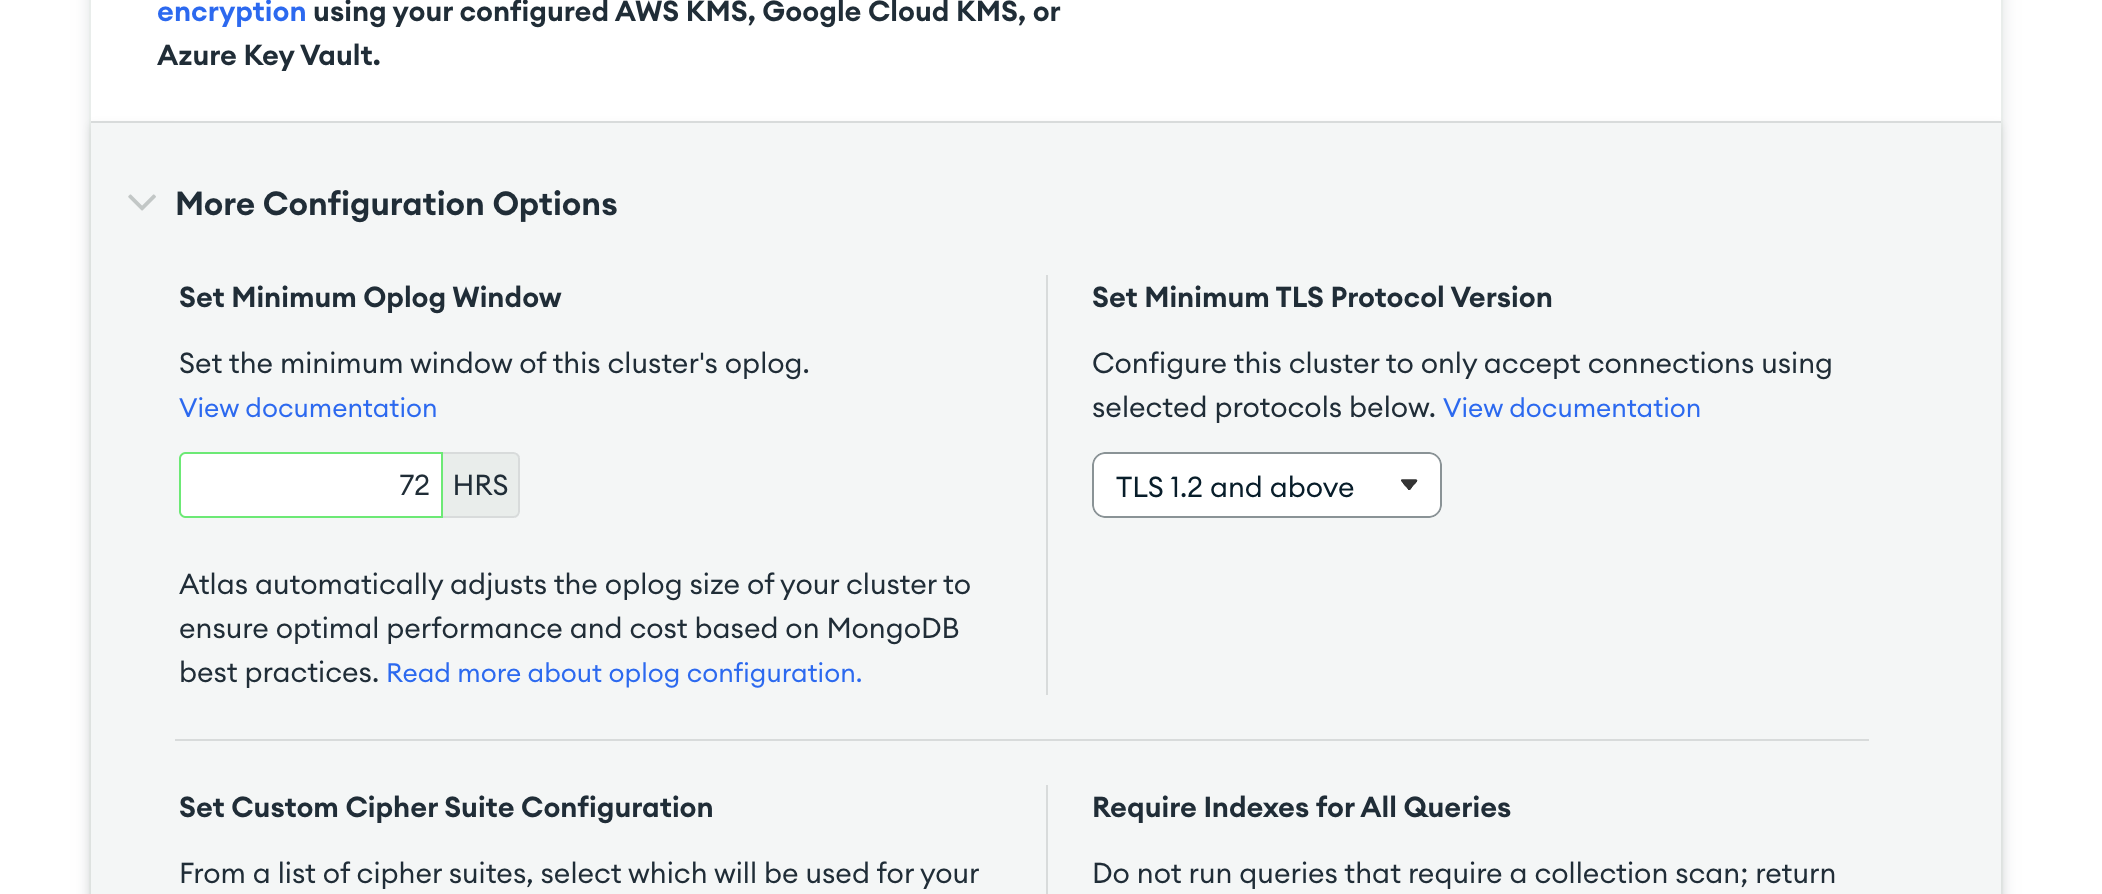Click the 'Set the minimum window' description text
This screenshot has width=2102, height=894.
coord(494,363)
